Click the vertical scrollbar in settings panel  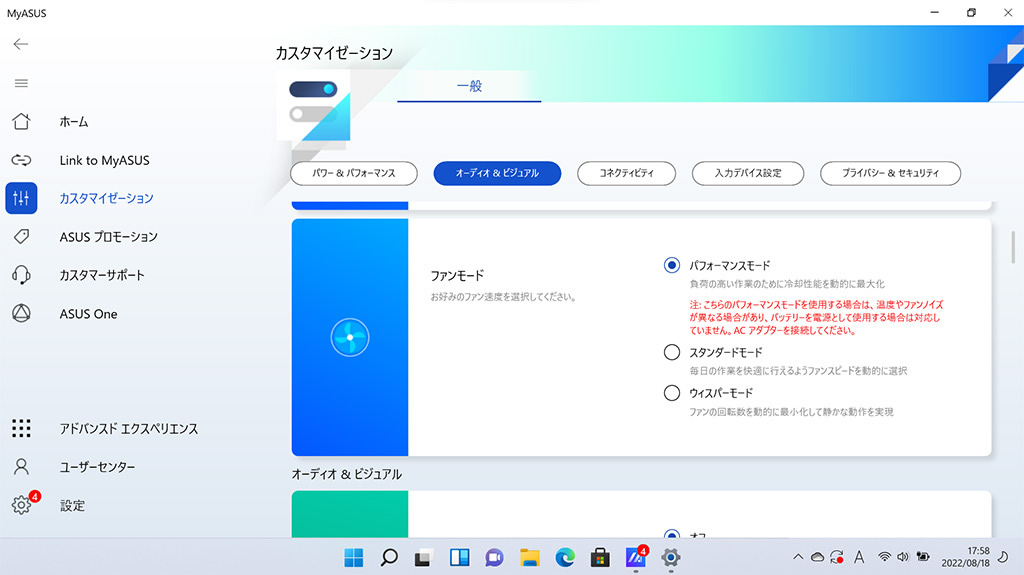tap(1013, 247)
